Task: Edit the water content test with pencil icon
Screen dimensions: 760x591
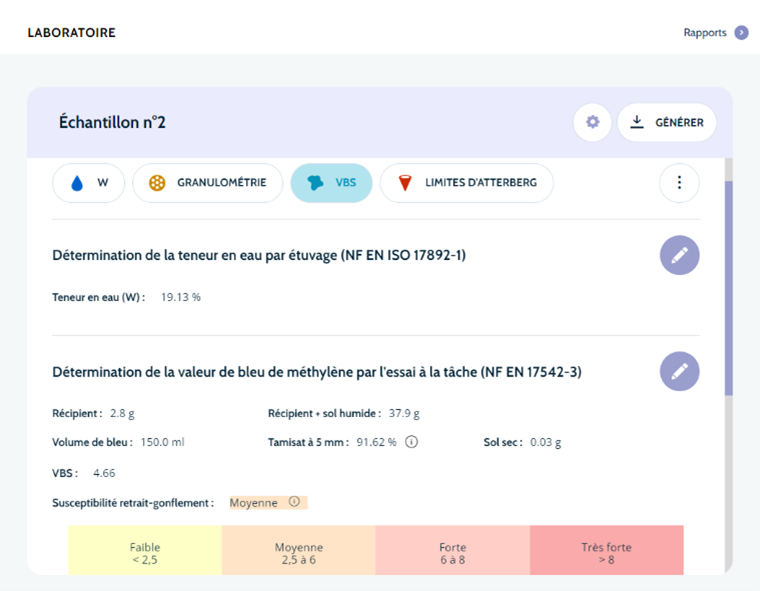Action: point(679,256)
